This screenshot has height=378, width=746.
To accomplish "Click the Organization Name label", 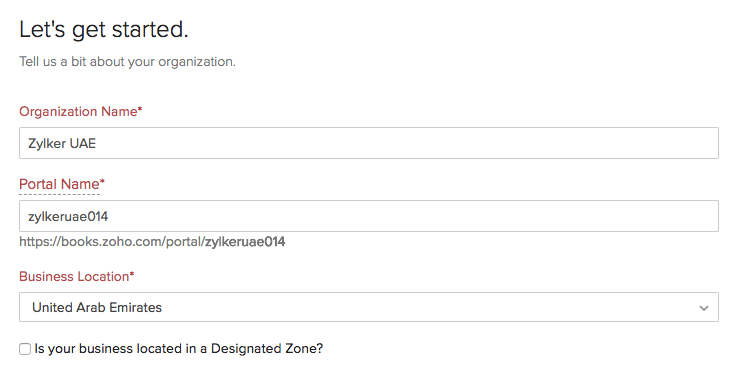I will 78,111.
